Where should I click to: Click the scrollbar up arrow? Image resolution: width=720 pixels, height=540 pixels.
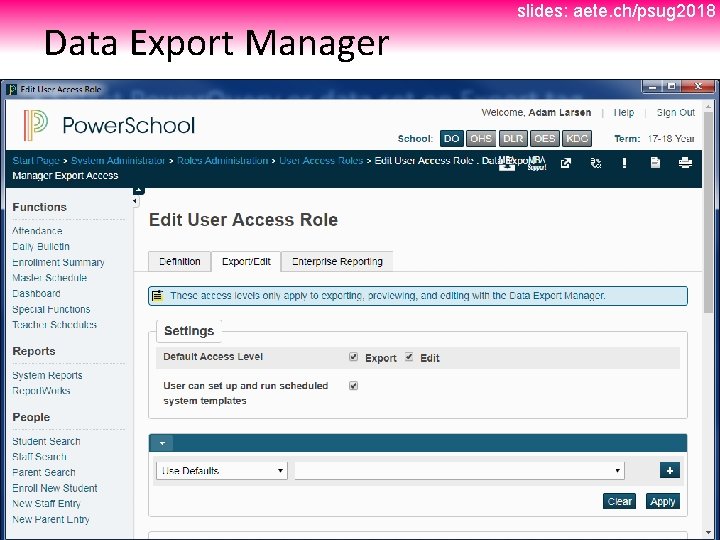click(708, 107)
